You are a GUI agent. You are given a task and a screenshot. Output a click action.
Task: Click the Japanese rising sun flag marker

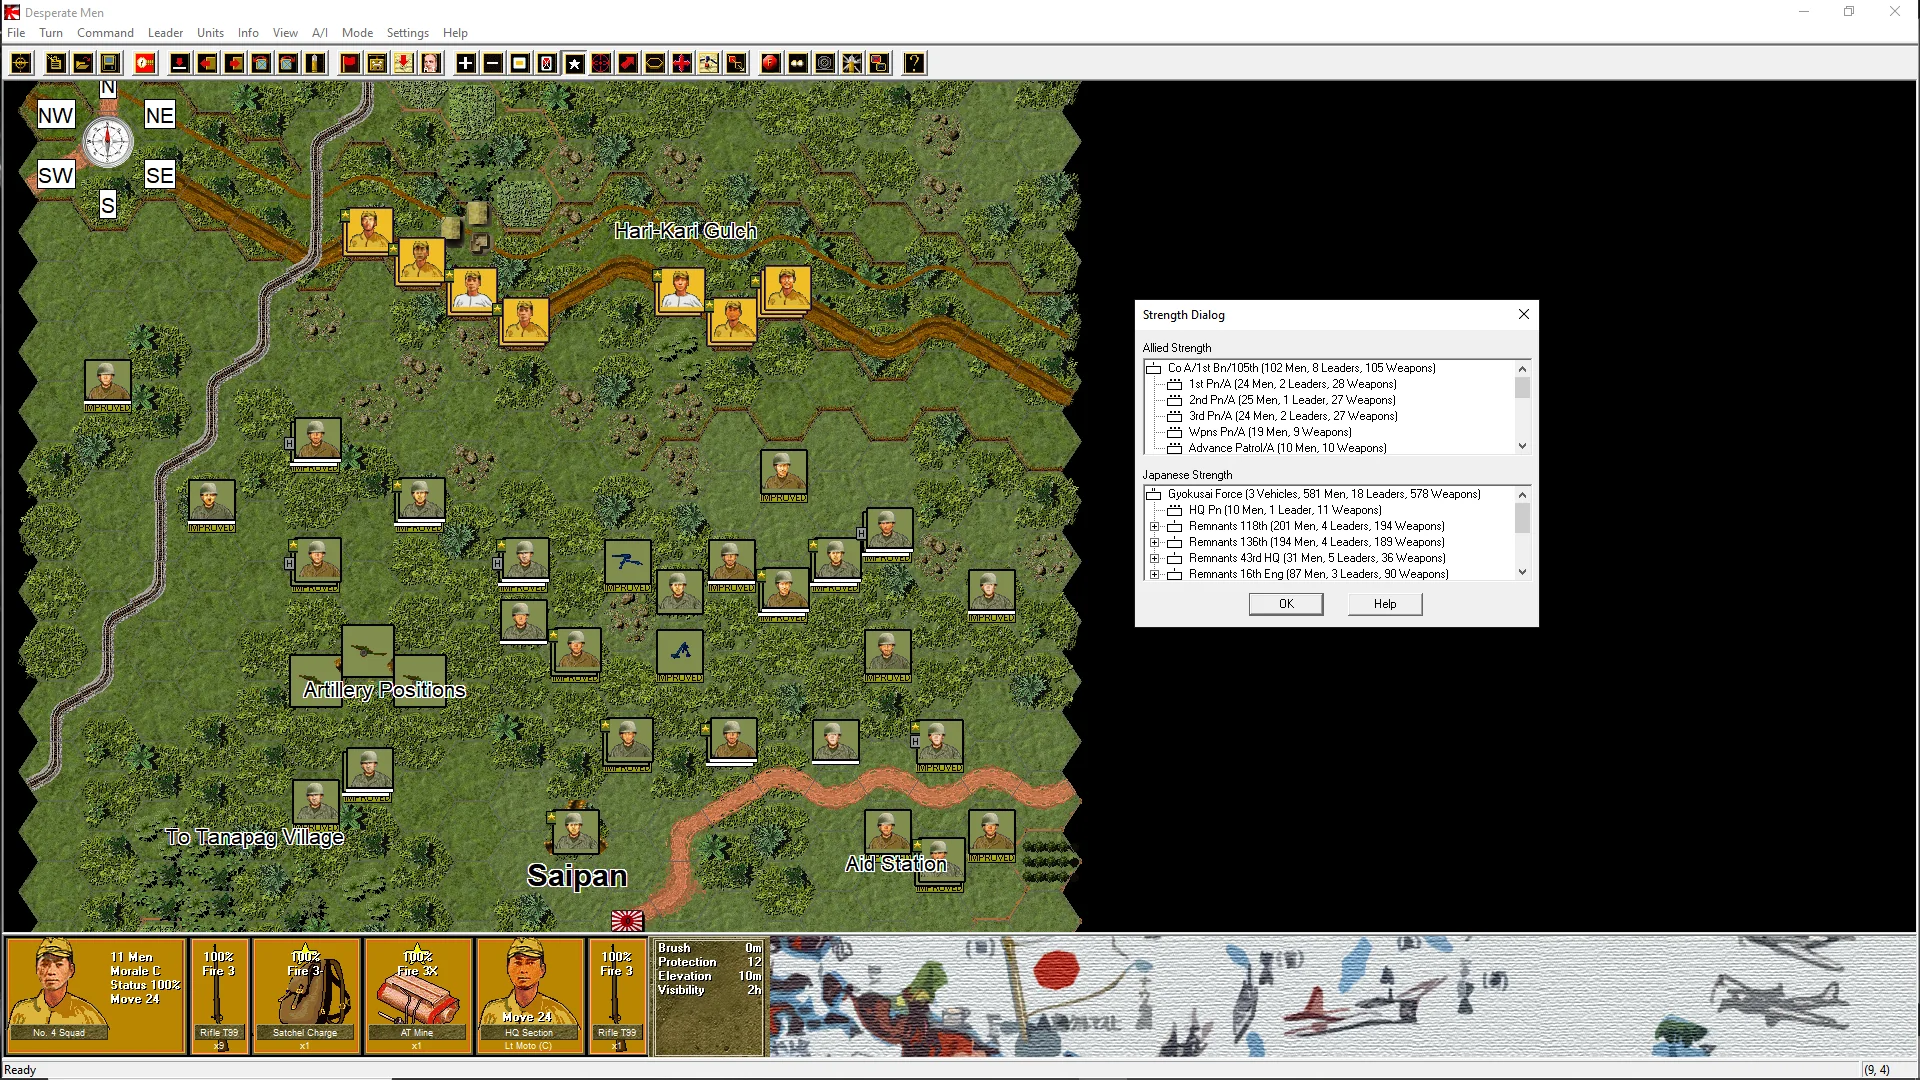[627, 920]
